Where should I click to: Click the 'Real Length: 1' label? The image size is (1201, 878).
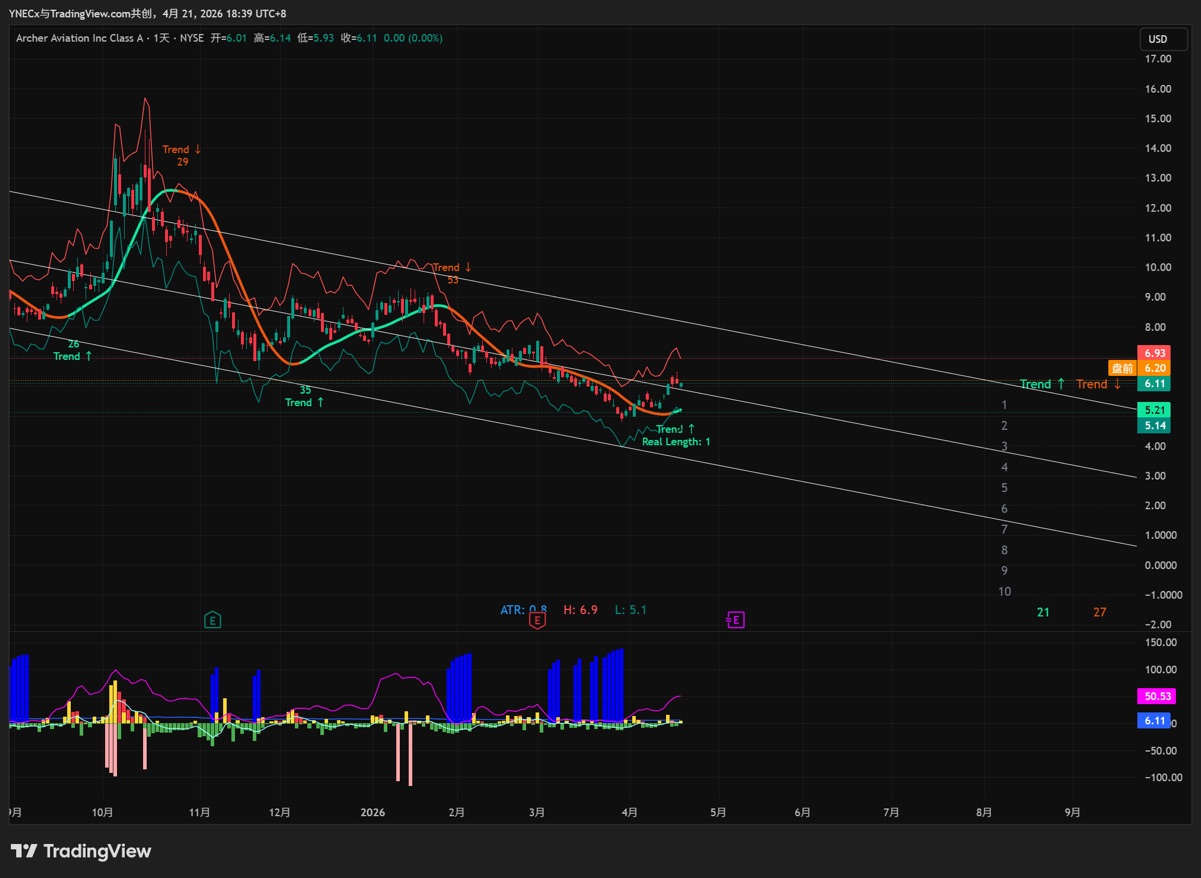[676, 441]
